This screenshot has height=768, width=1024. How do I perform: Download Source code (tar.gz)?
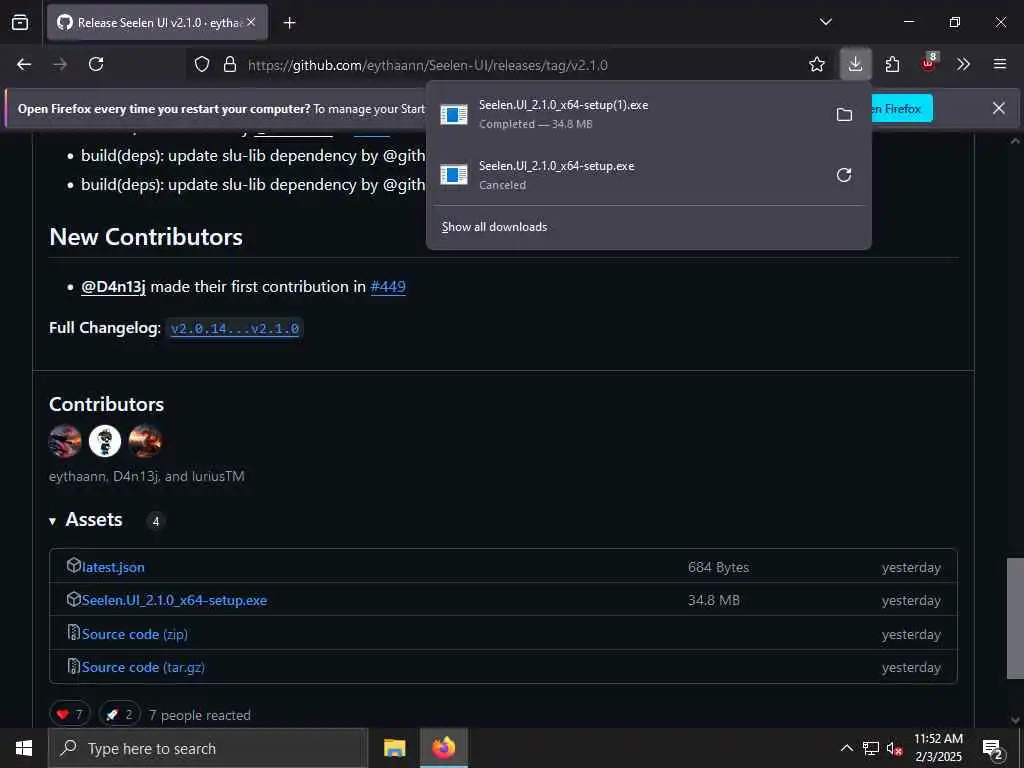(143, 667)
